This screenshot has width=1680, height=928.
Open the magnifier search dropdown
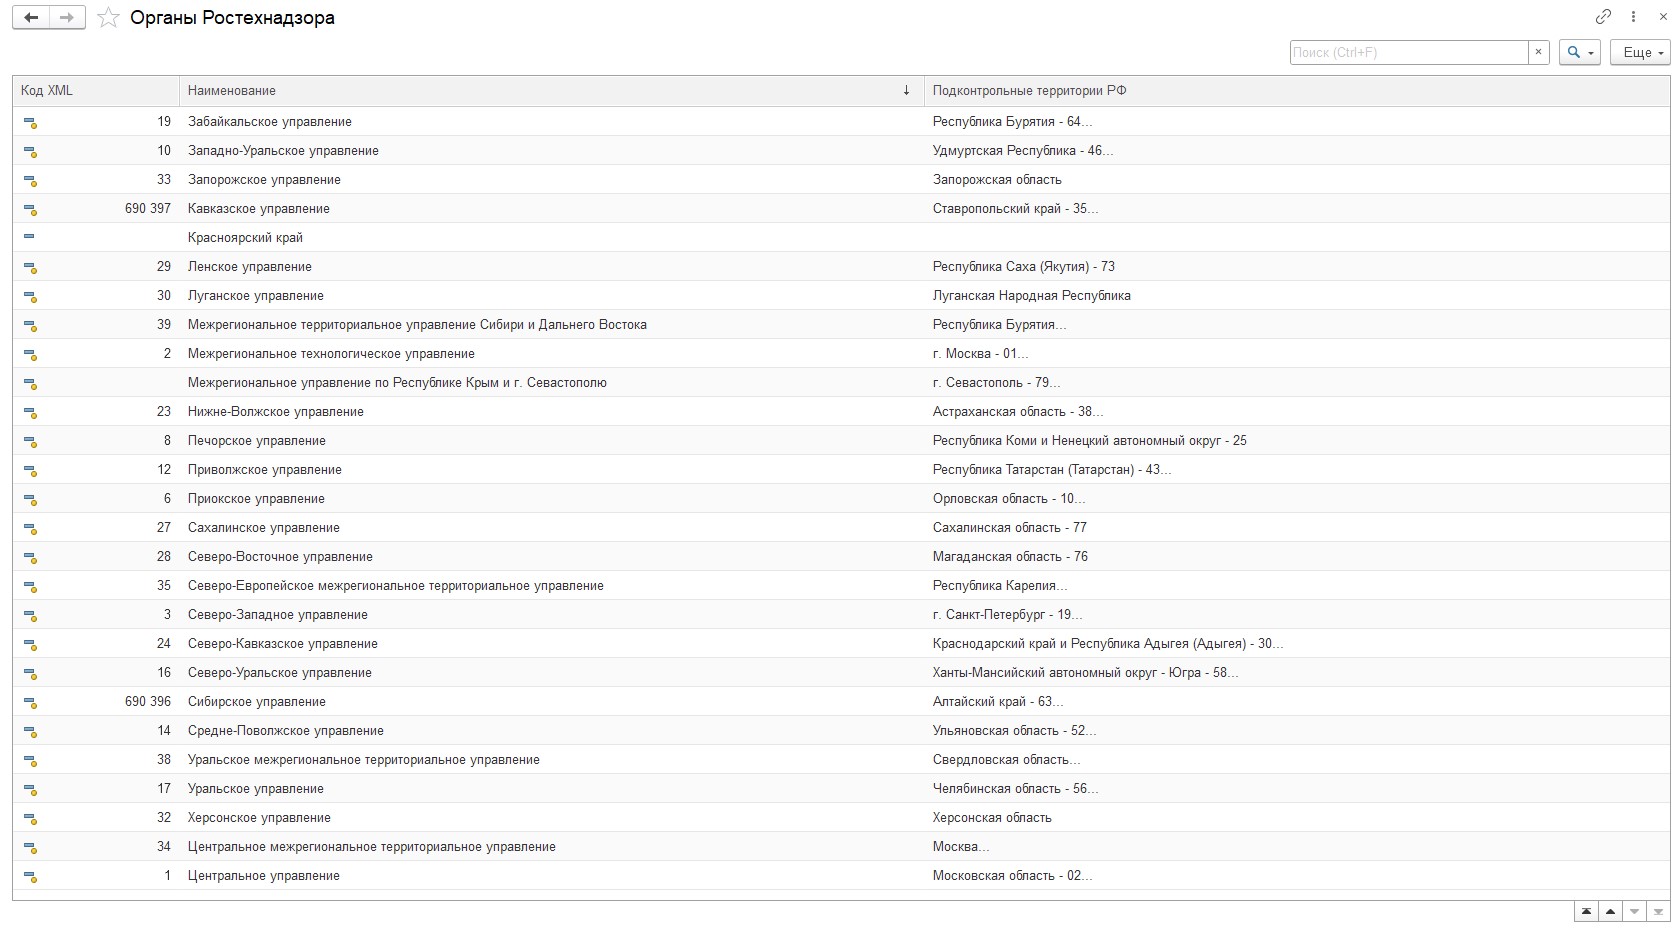(1580, 52)
